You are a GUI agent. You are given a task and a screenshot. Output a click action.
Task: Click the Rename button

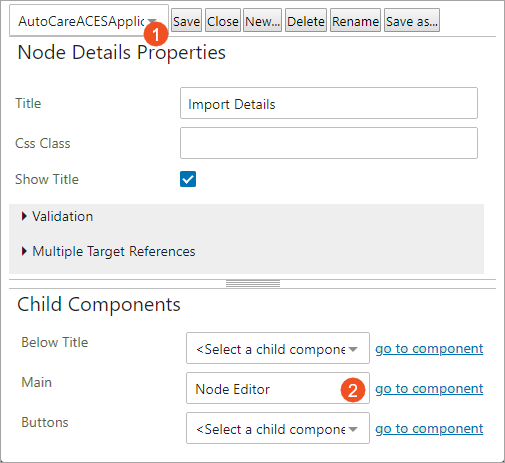(355, 20)
